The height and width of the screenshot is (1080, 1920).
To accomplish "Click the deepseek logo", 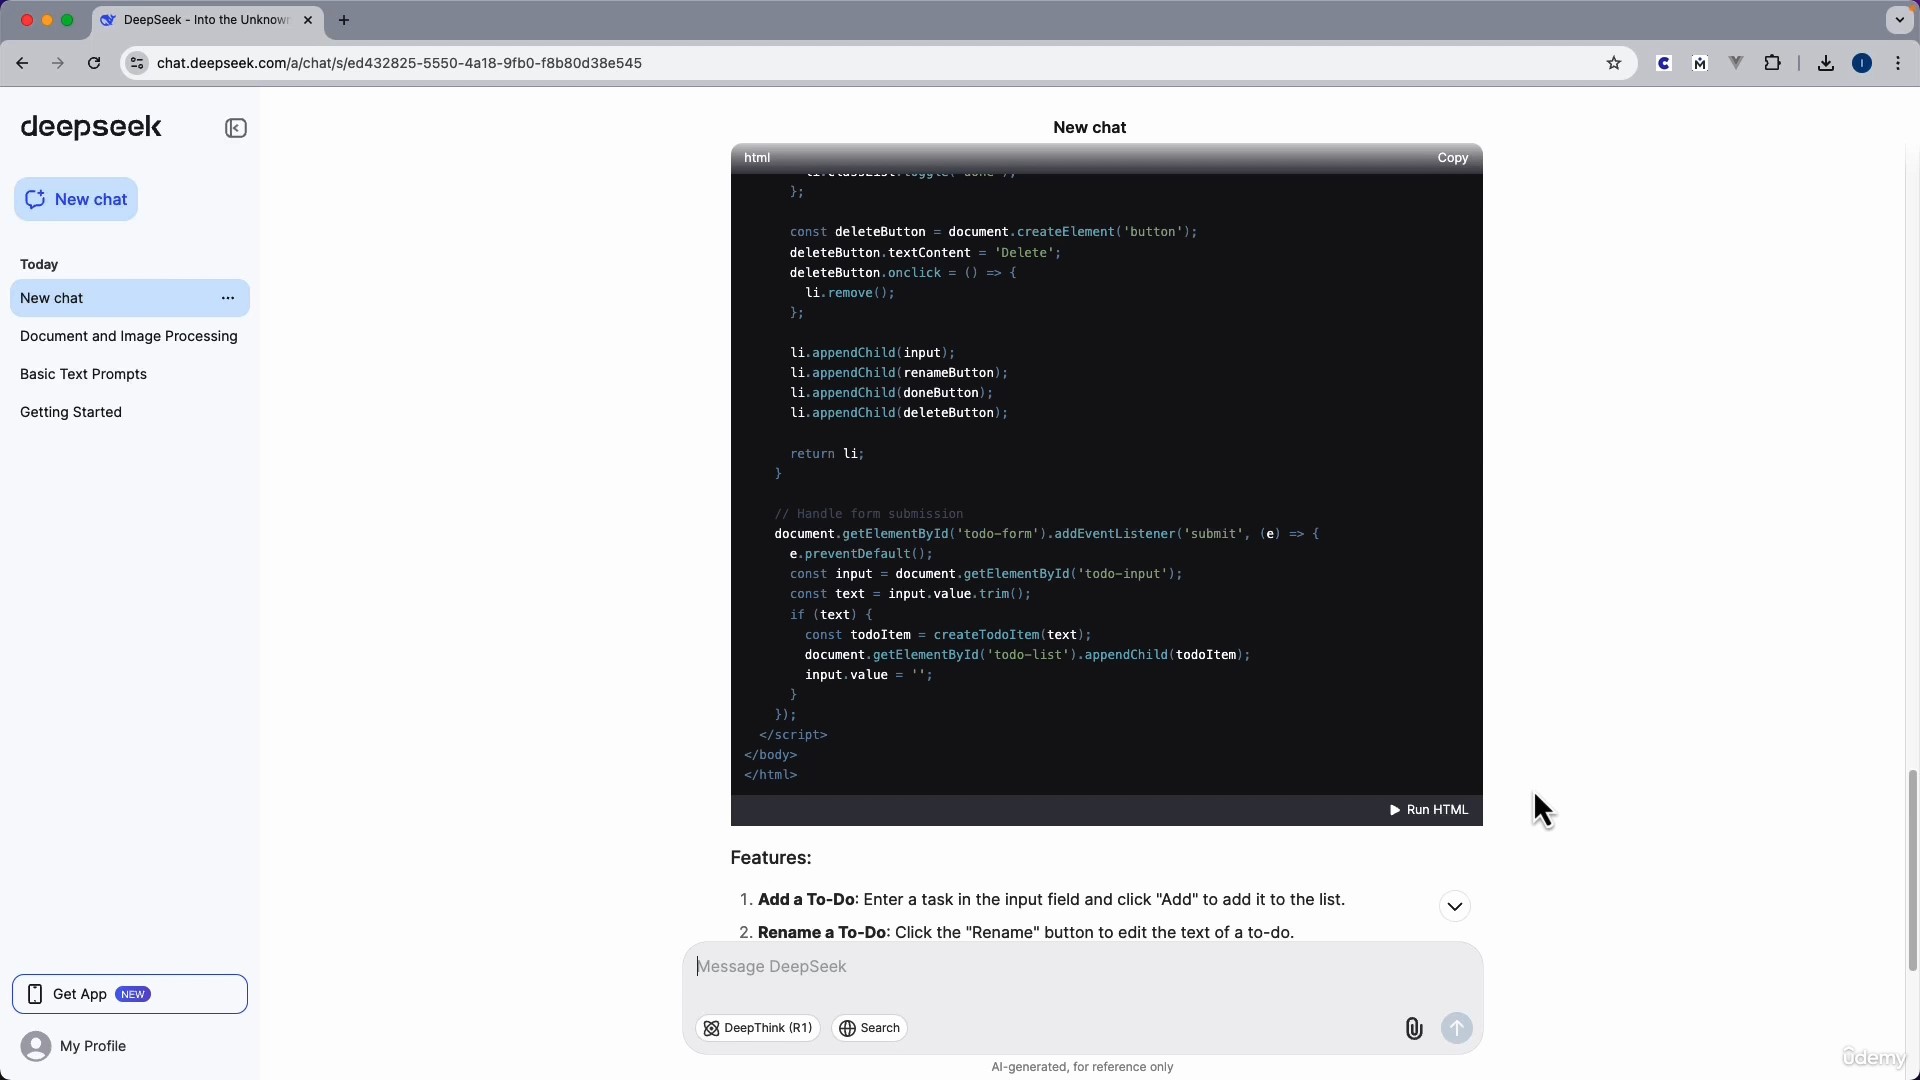I will 91,127.
